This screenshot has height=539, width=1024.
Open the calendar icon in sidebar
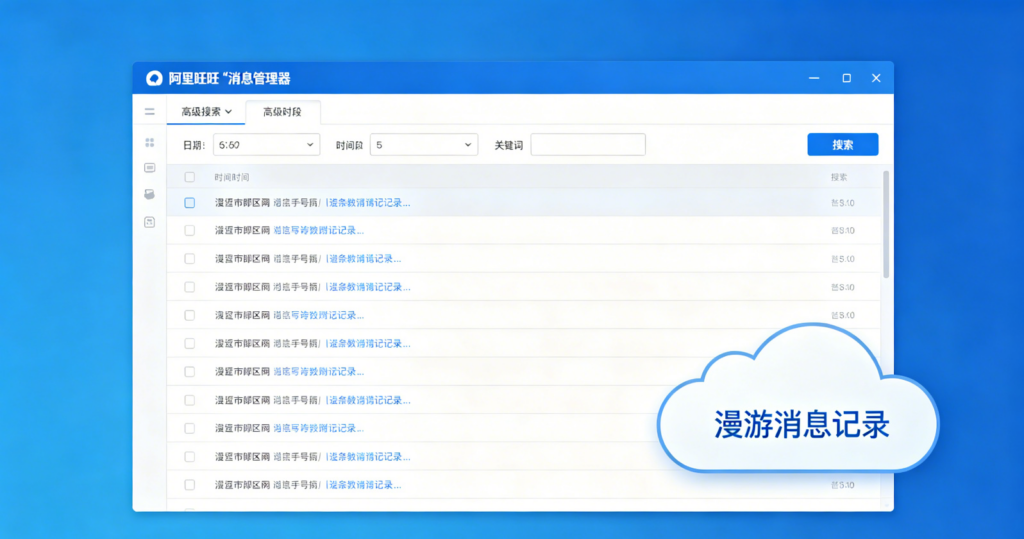150,222
